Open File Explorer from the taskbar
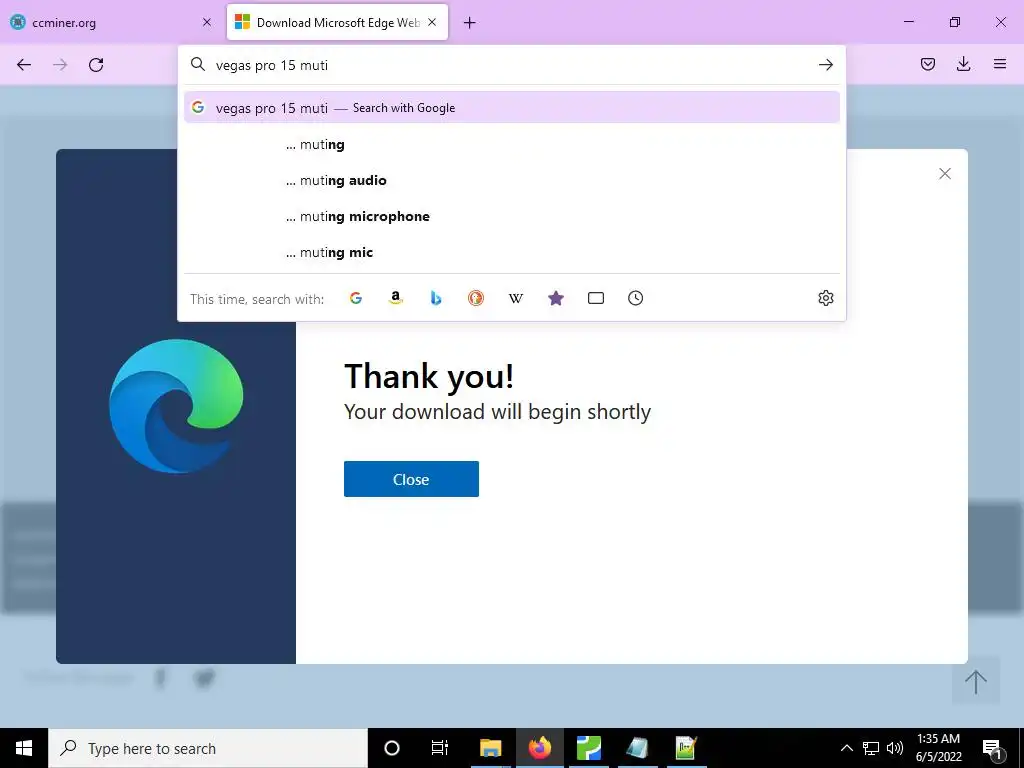1024x768 pixels. [x=490, y=748]
